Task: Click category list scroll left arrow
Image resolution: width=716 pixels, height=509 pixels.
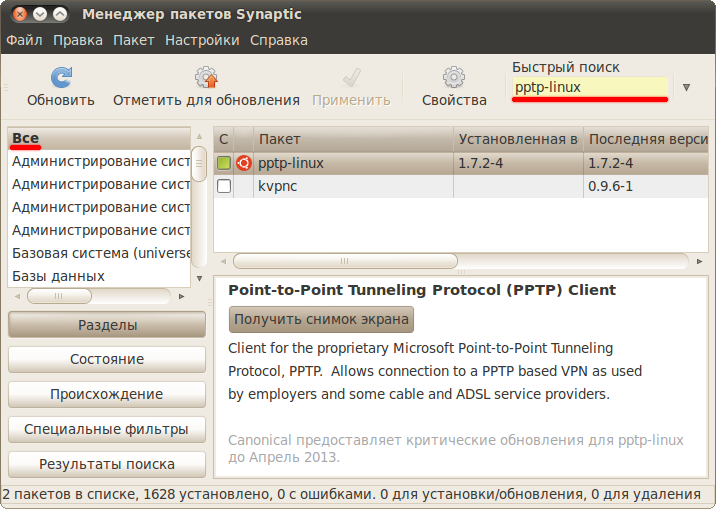Action: 17,296
